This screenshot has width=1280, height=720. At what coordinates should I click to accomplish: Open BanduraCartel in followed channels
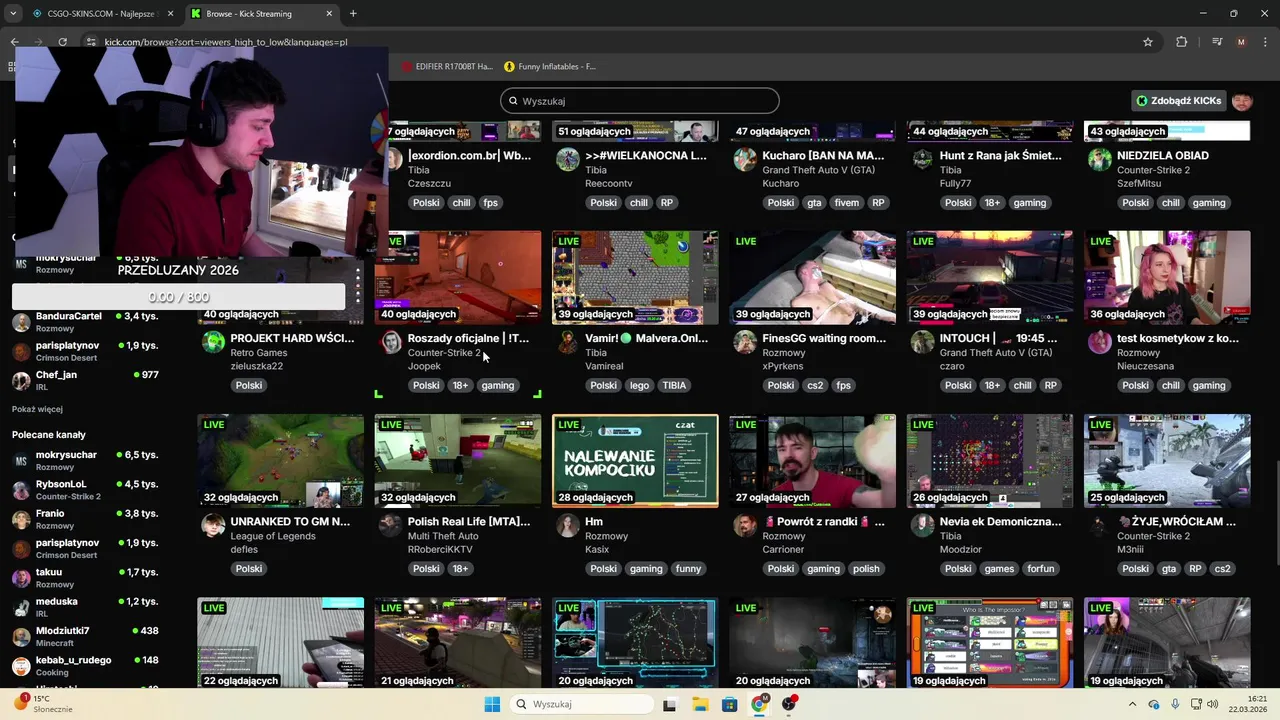tap(87, 322)
